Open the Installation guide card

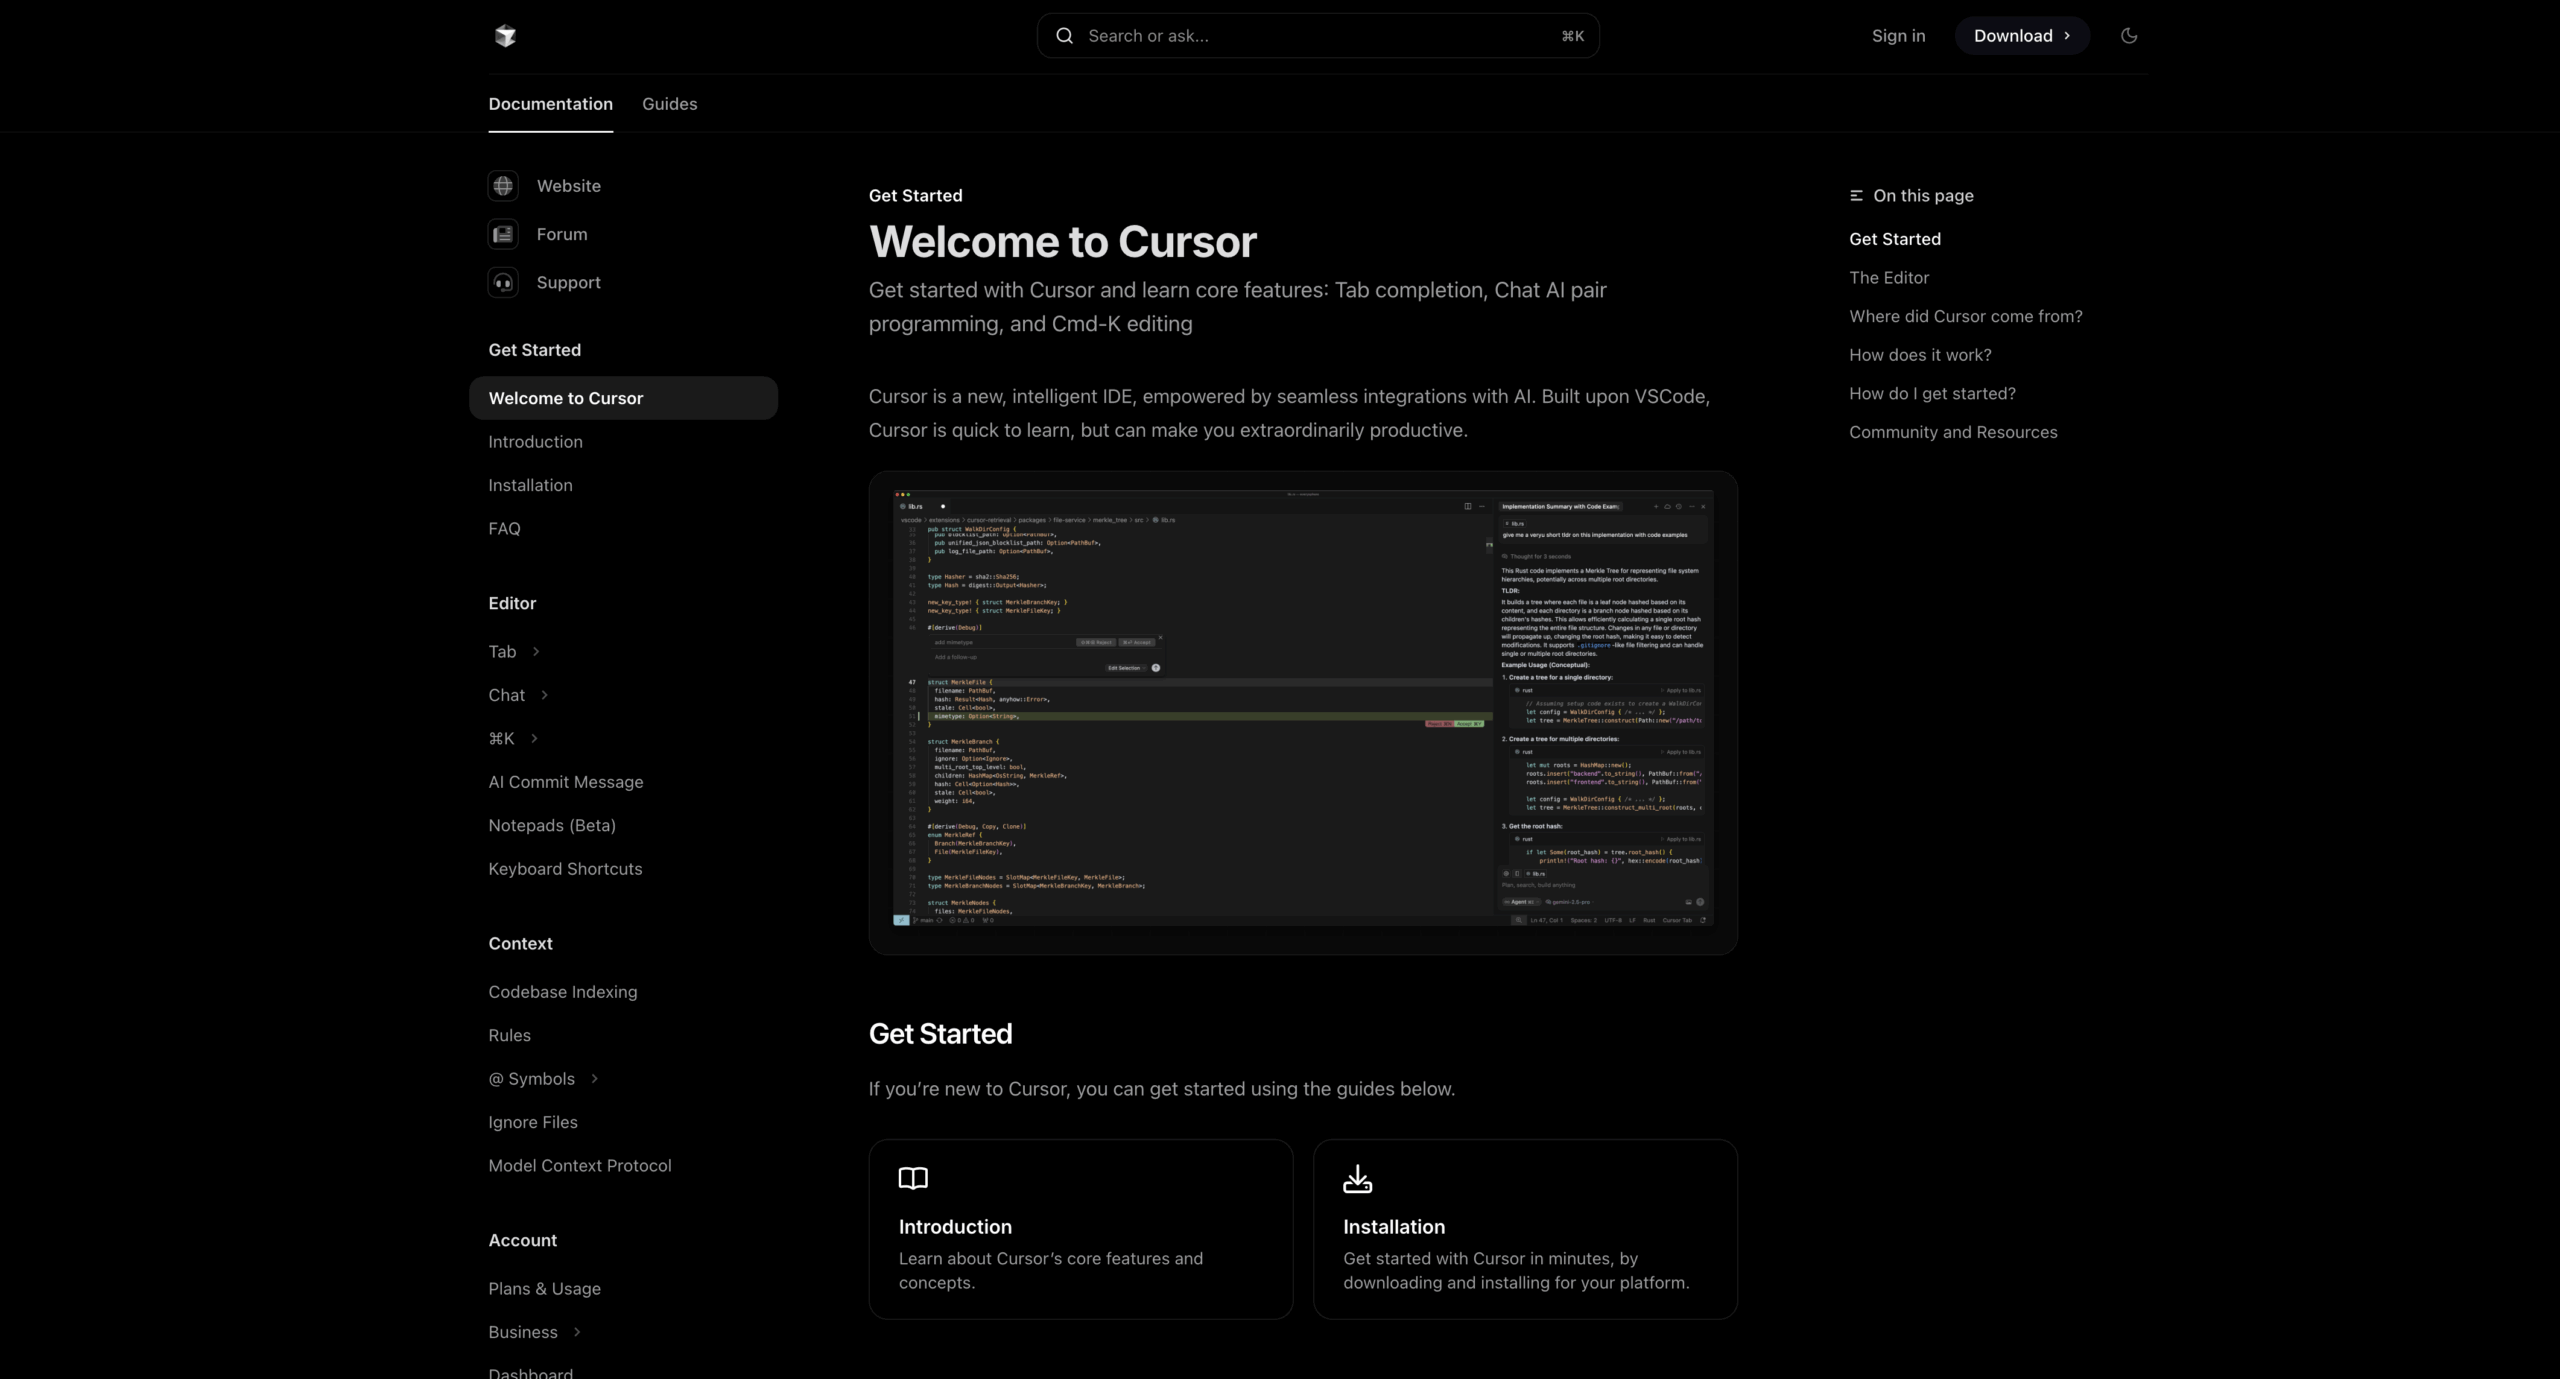coord(1525,1229)
